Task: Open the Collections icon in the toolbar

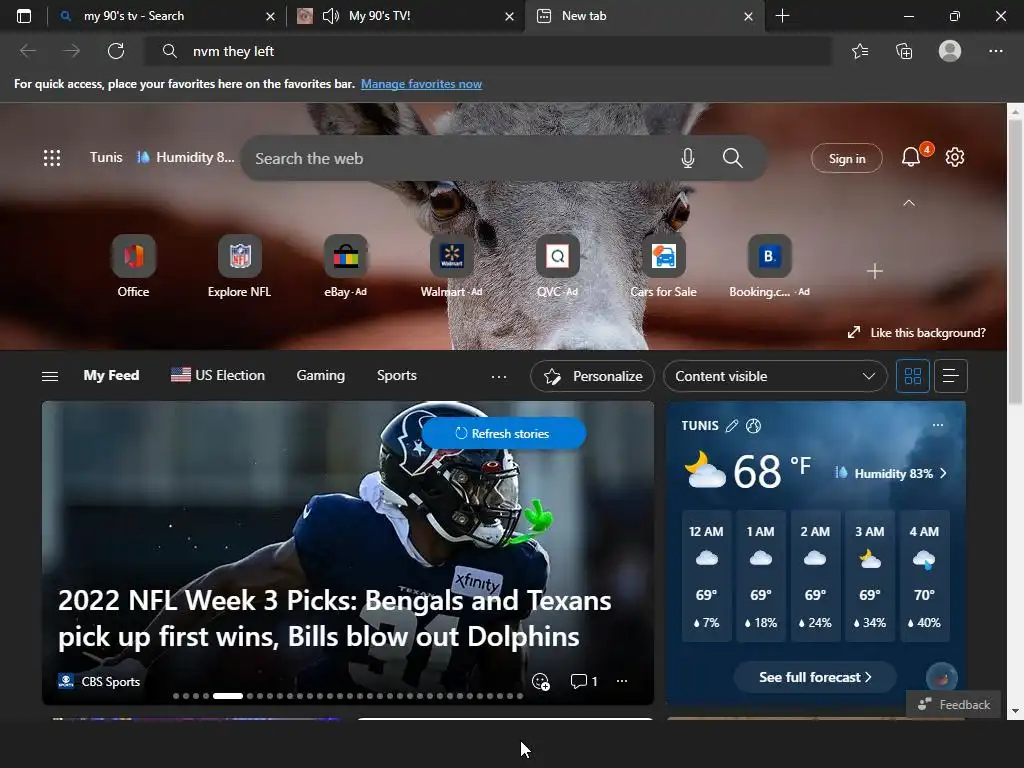Action: 904,51
